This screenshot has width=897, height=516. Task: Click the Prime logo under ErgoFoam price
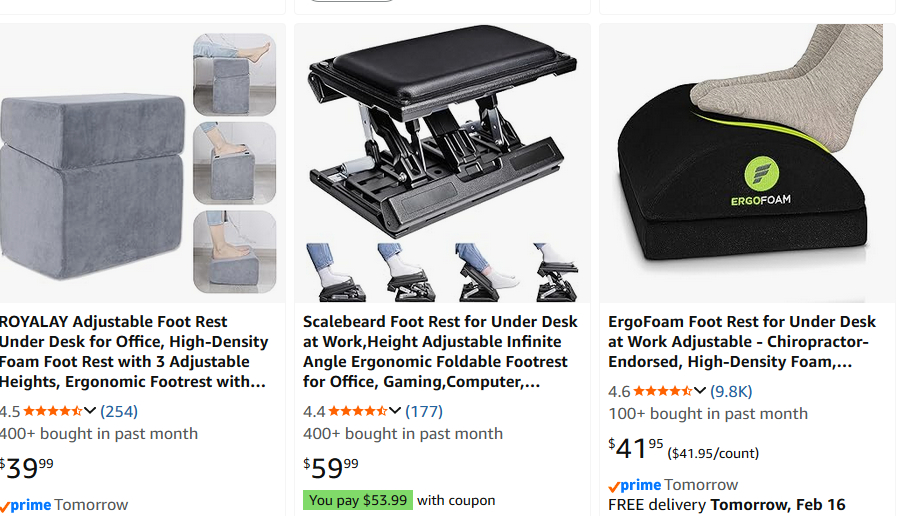coord(635,485)
